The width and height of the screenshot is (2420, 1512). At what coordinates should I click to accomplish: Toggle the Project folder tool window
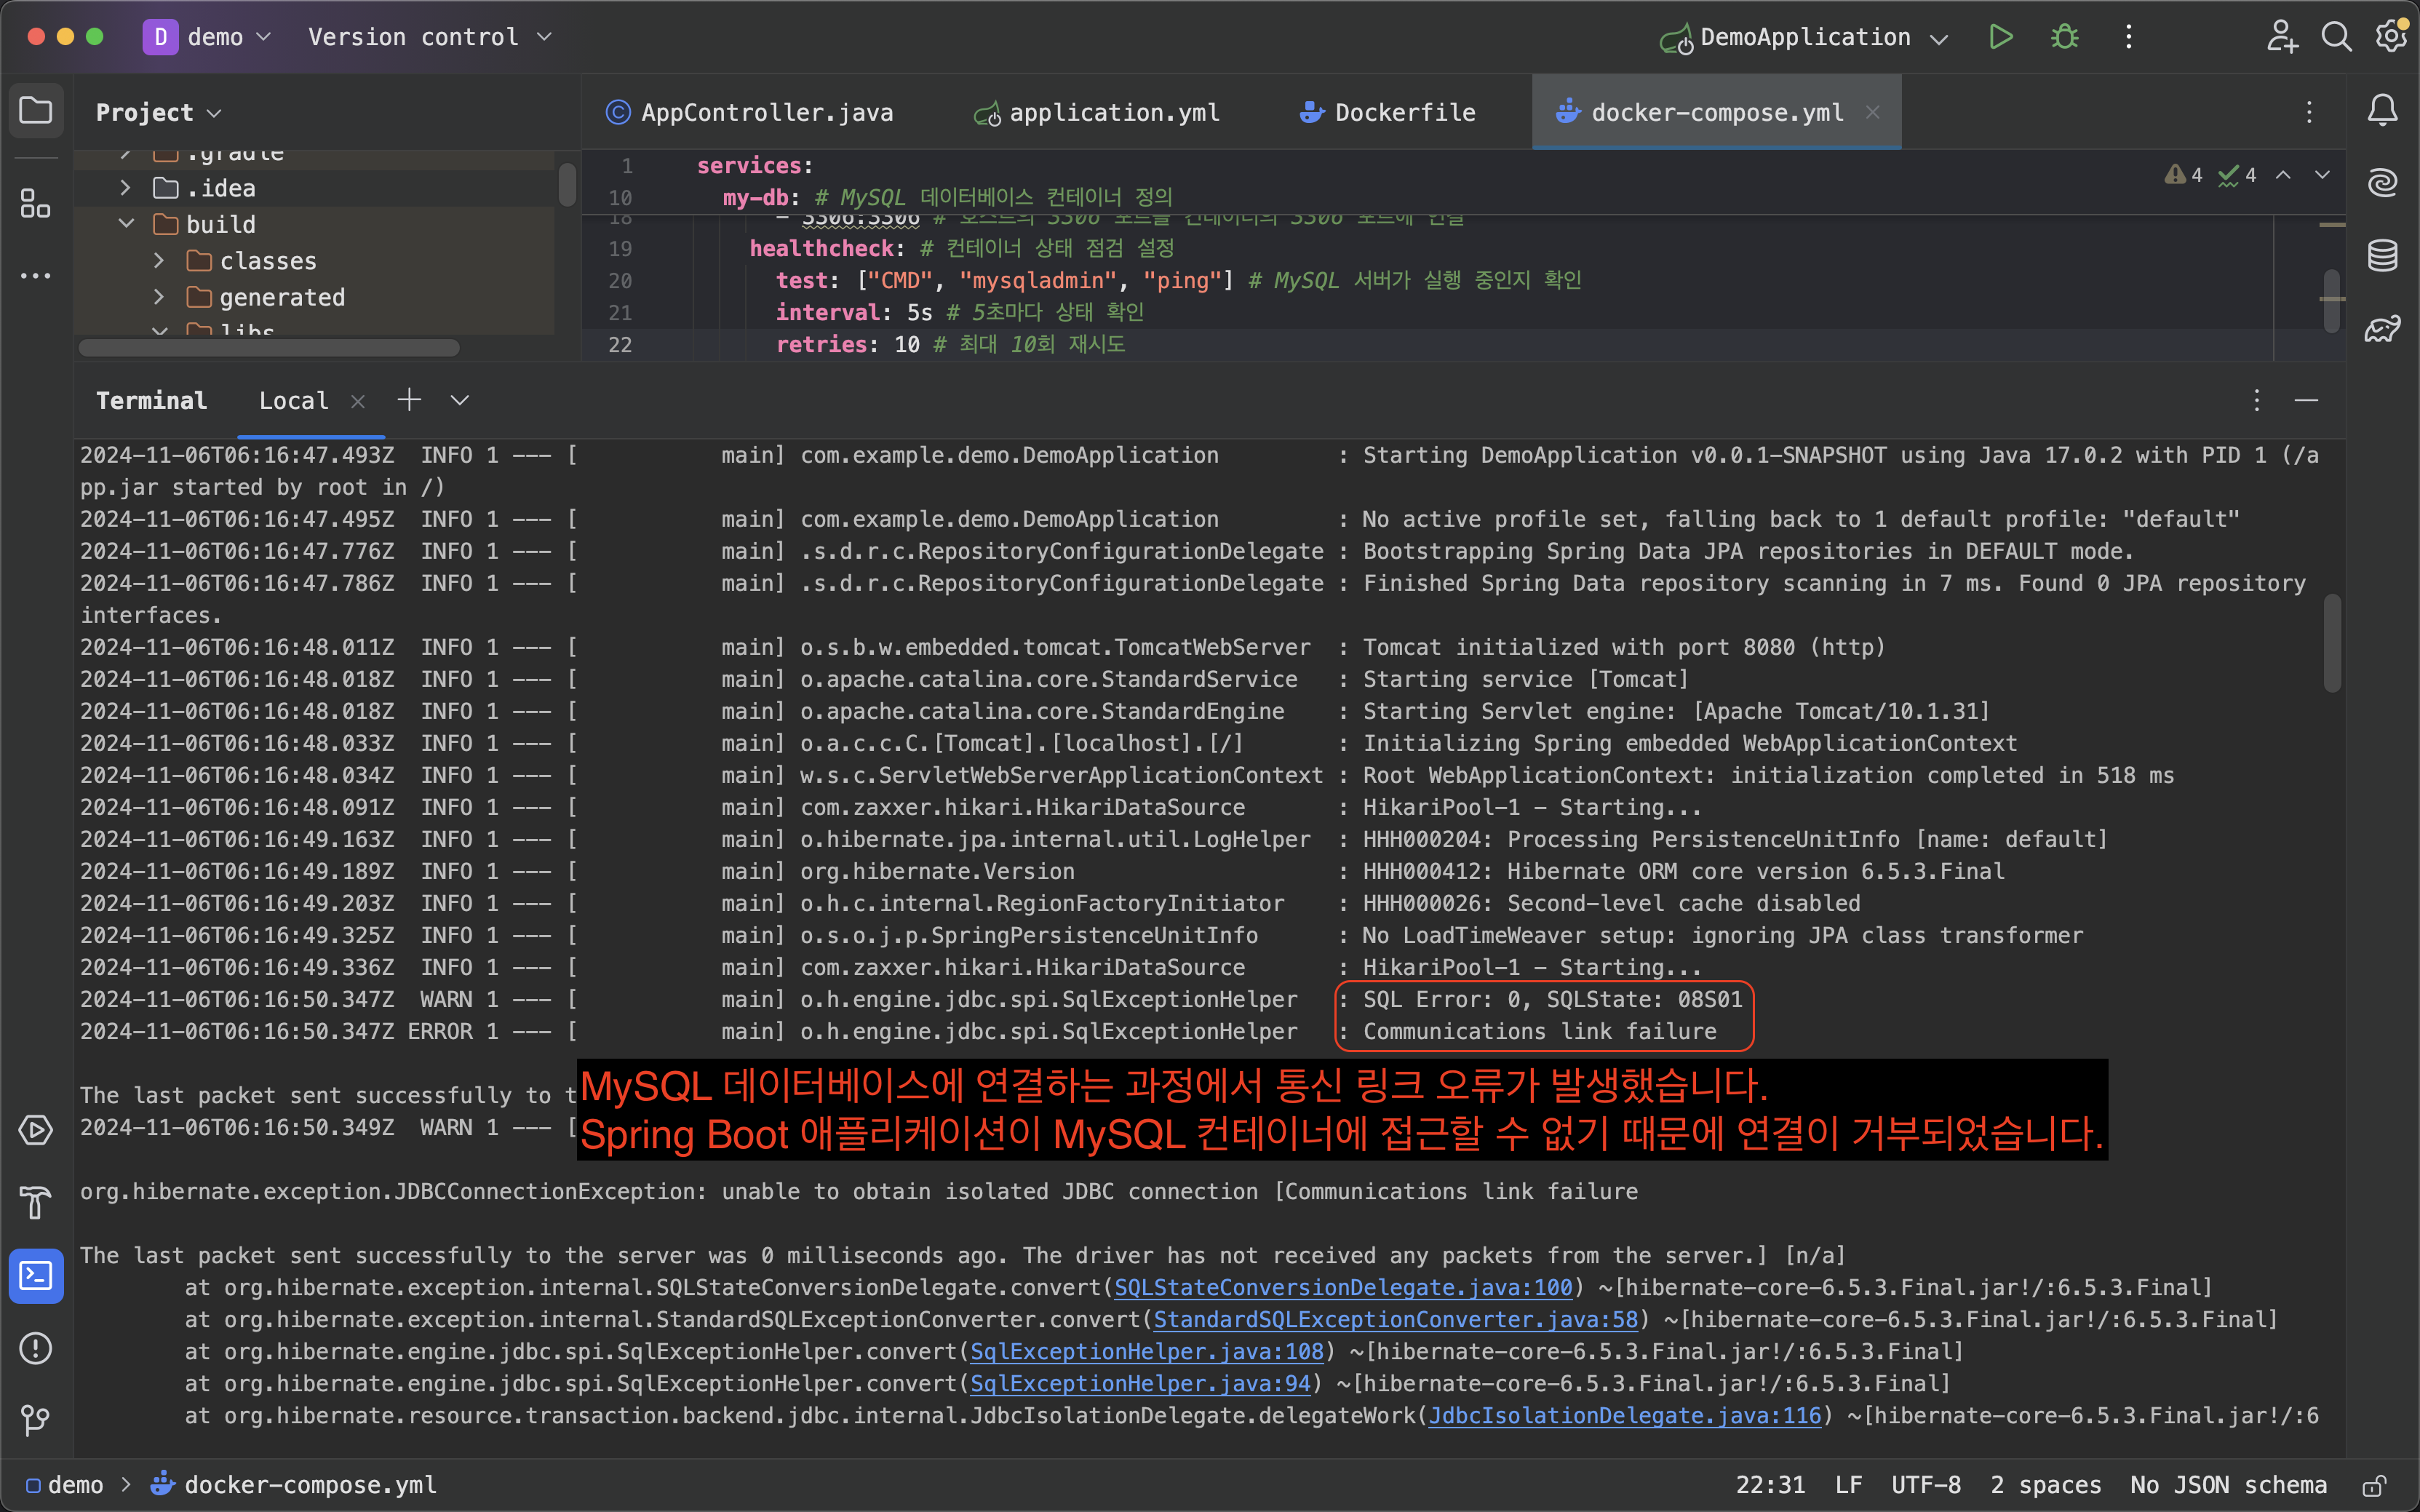[36, 110]
